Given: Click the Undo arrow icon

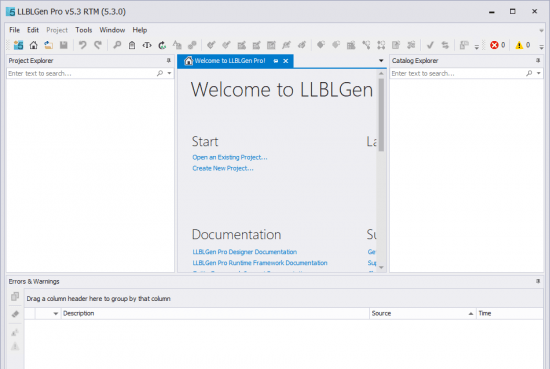Looking at the screenshot, I should [82, 45].
